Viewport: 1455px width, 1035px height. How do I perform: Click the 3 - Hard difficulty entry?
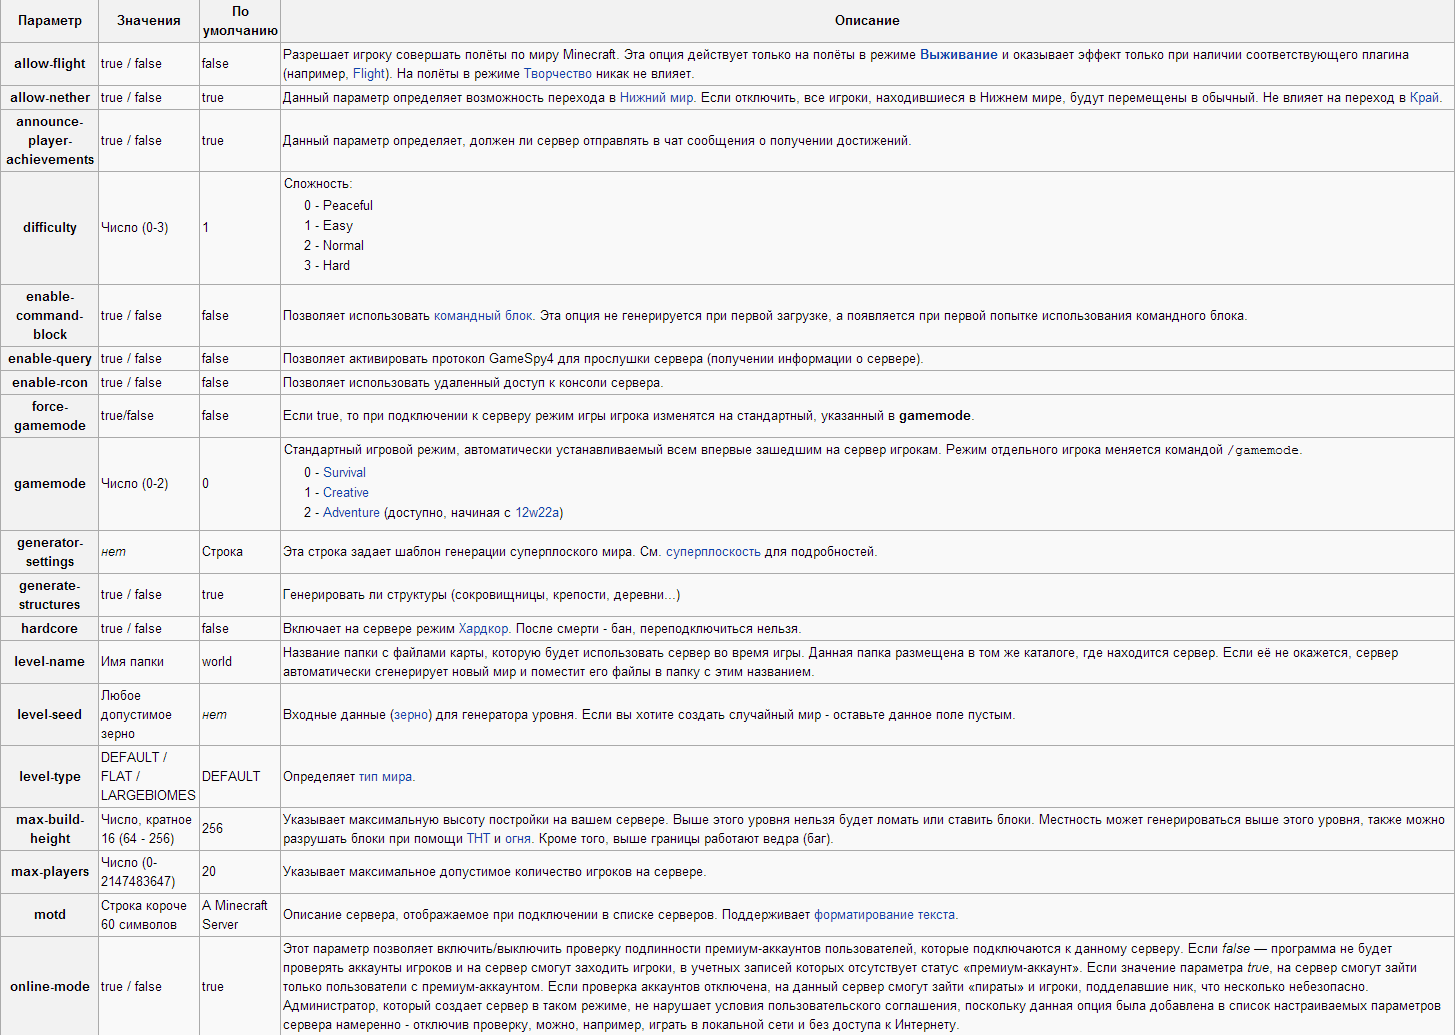tap(327, 266)
